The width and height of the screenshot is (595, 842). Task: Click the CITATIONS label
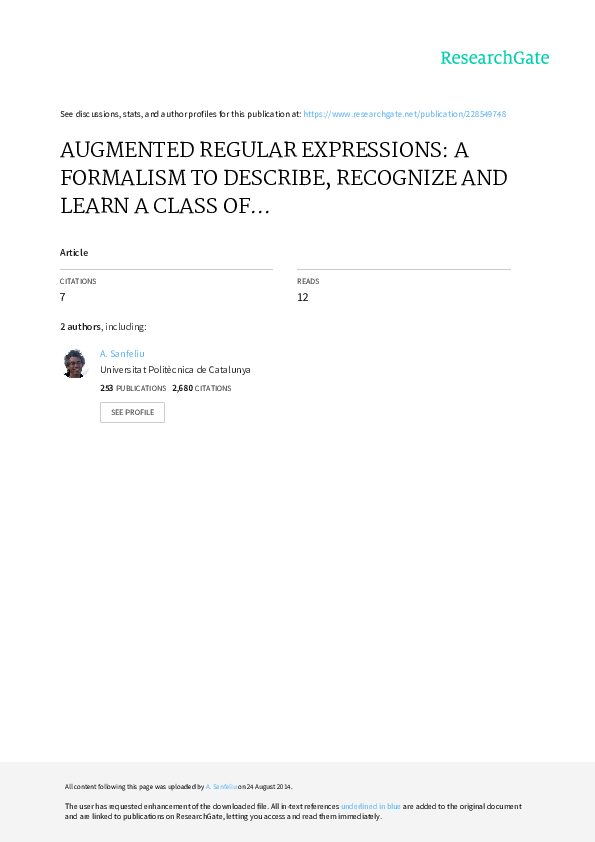tap(78, 281)
